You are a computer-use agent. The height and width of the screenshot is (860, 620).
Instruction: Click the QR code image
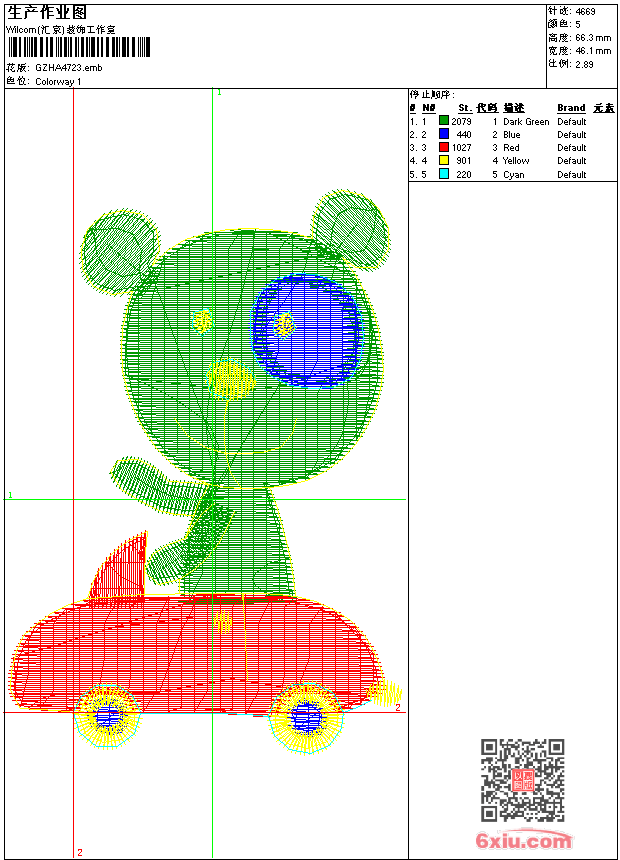coord(523,780)
